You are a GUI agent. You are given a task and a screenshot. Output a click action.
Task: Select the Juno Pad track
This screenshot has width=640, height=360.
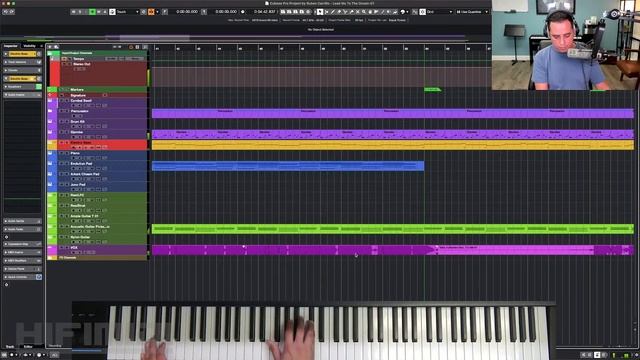click(x=98, y=187)
